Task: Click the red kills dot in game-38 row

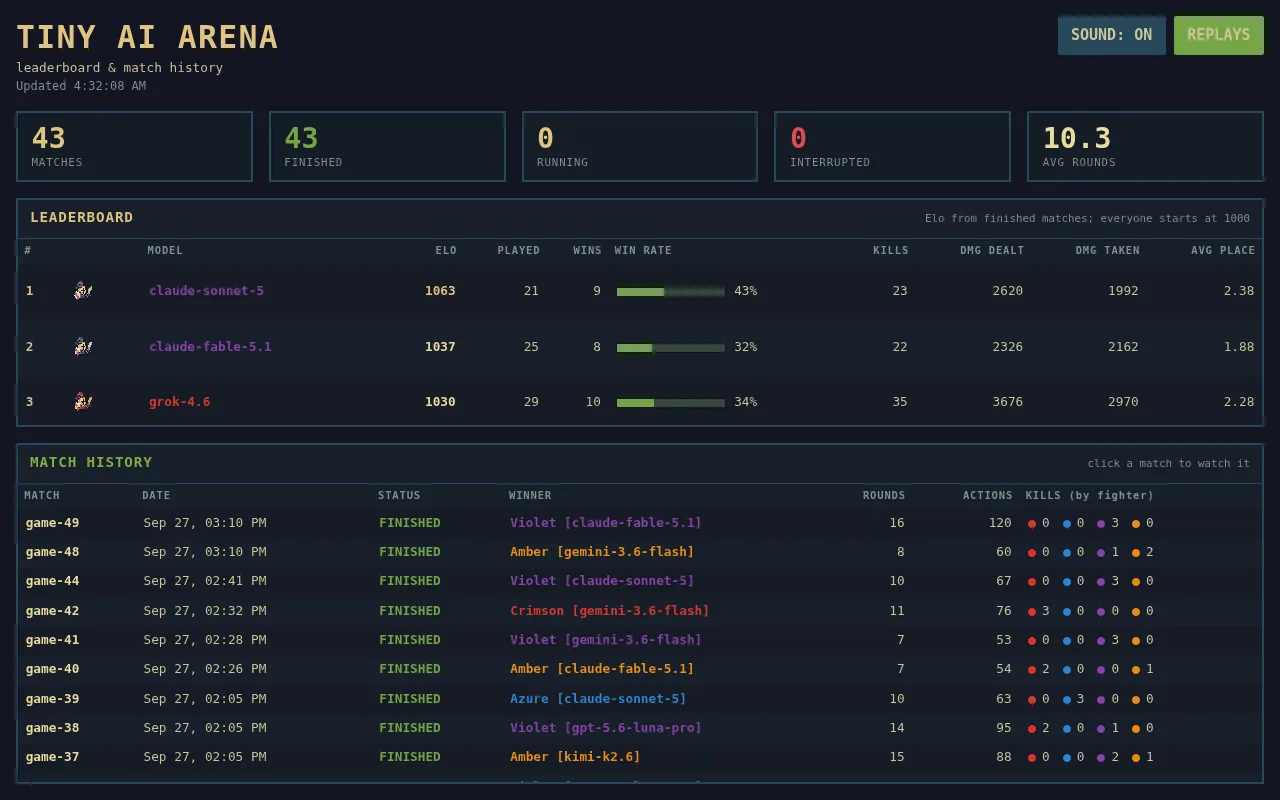Action: click(x=1032, y=728)
